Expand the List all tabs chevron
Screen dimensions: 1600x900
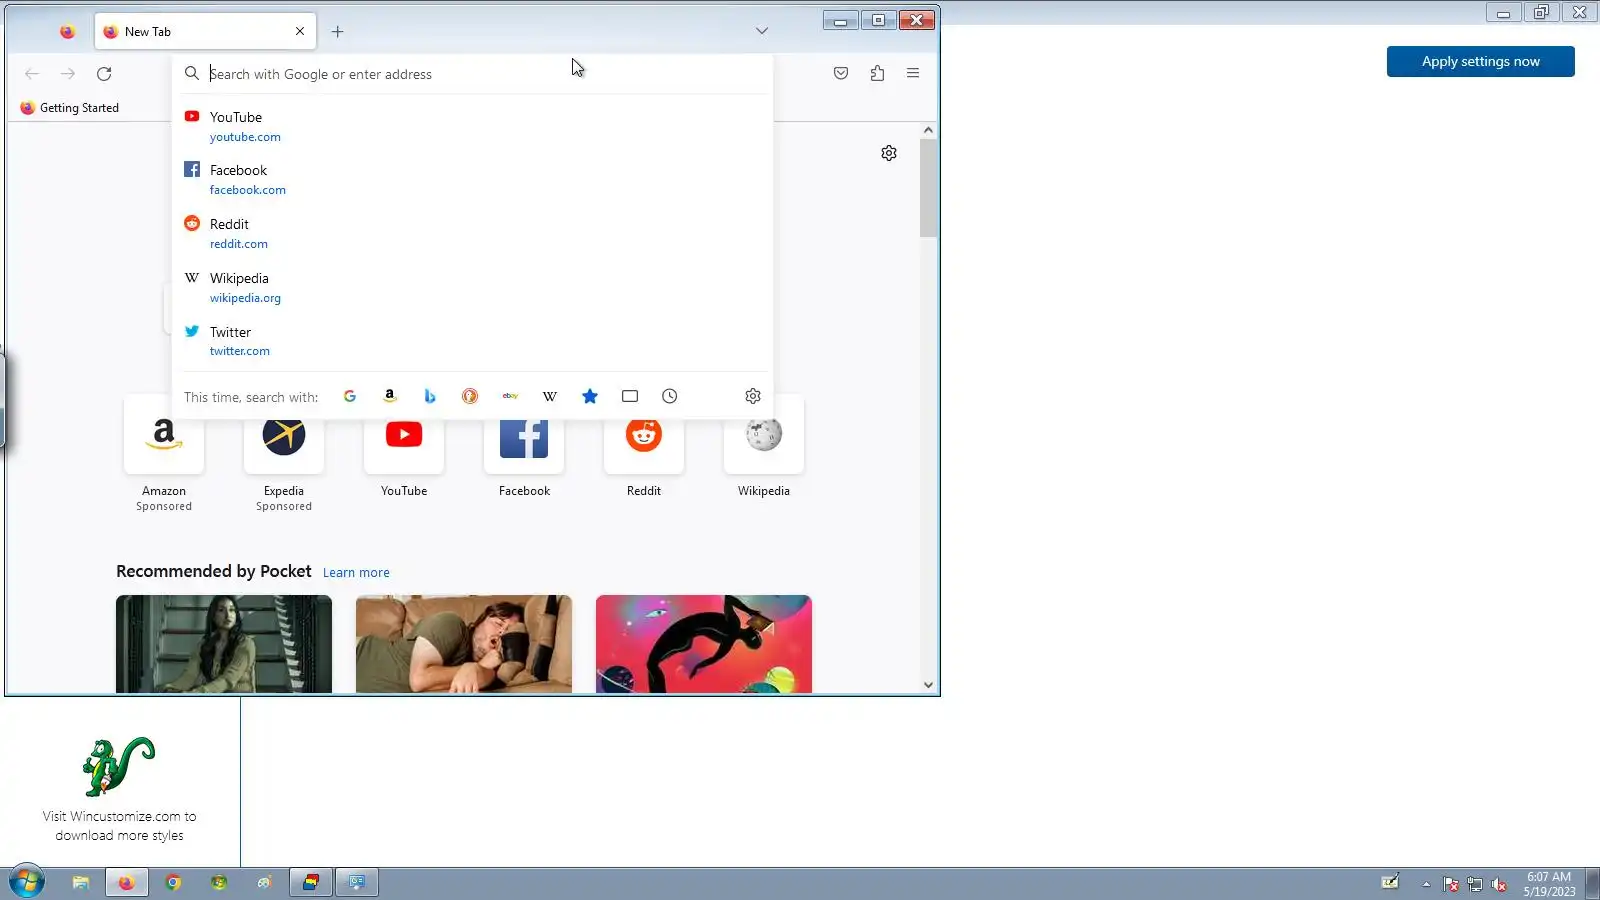762,32
